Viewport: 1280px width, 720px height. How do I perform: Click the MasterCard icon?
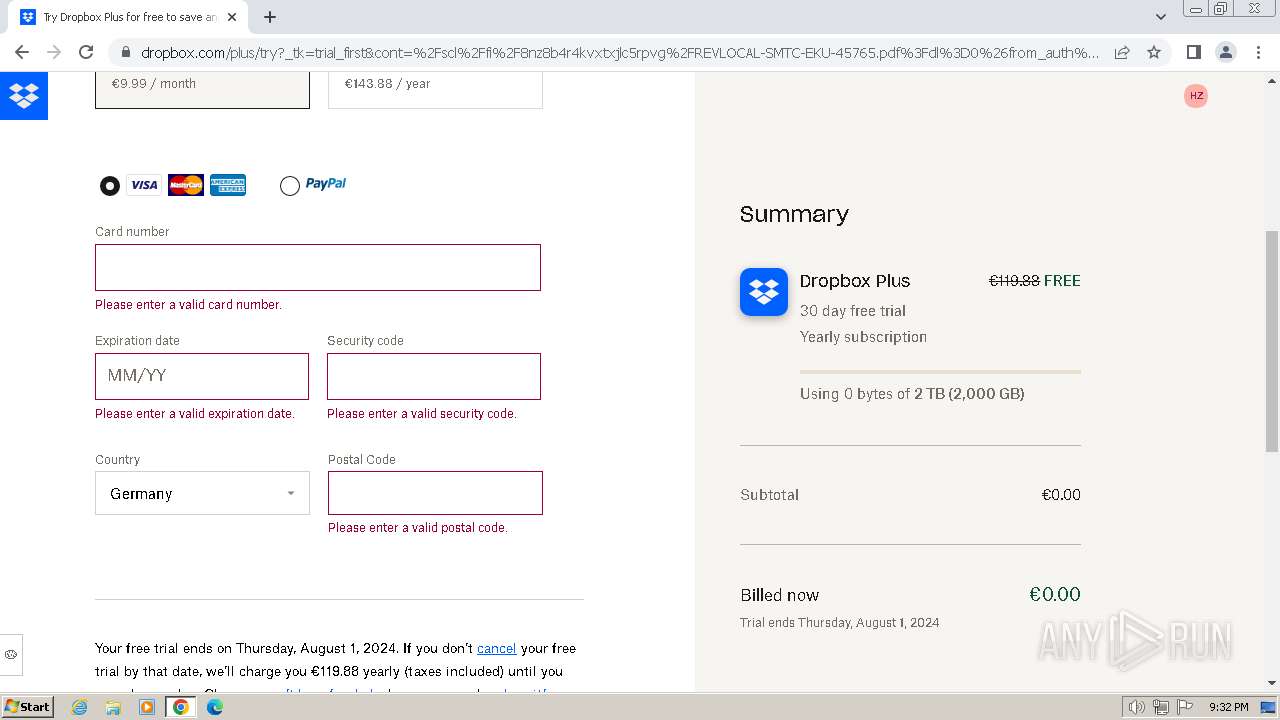tap(186, 185)
